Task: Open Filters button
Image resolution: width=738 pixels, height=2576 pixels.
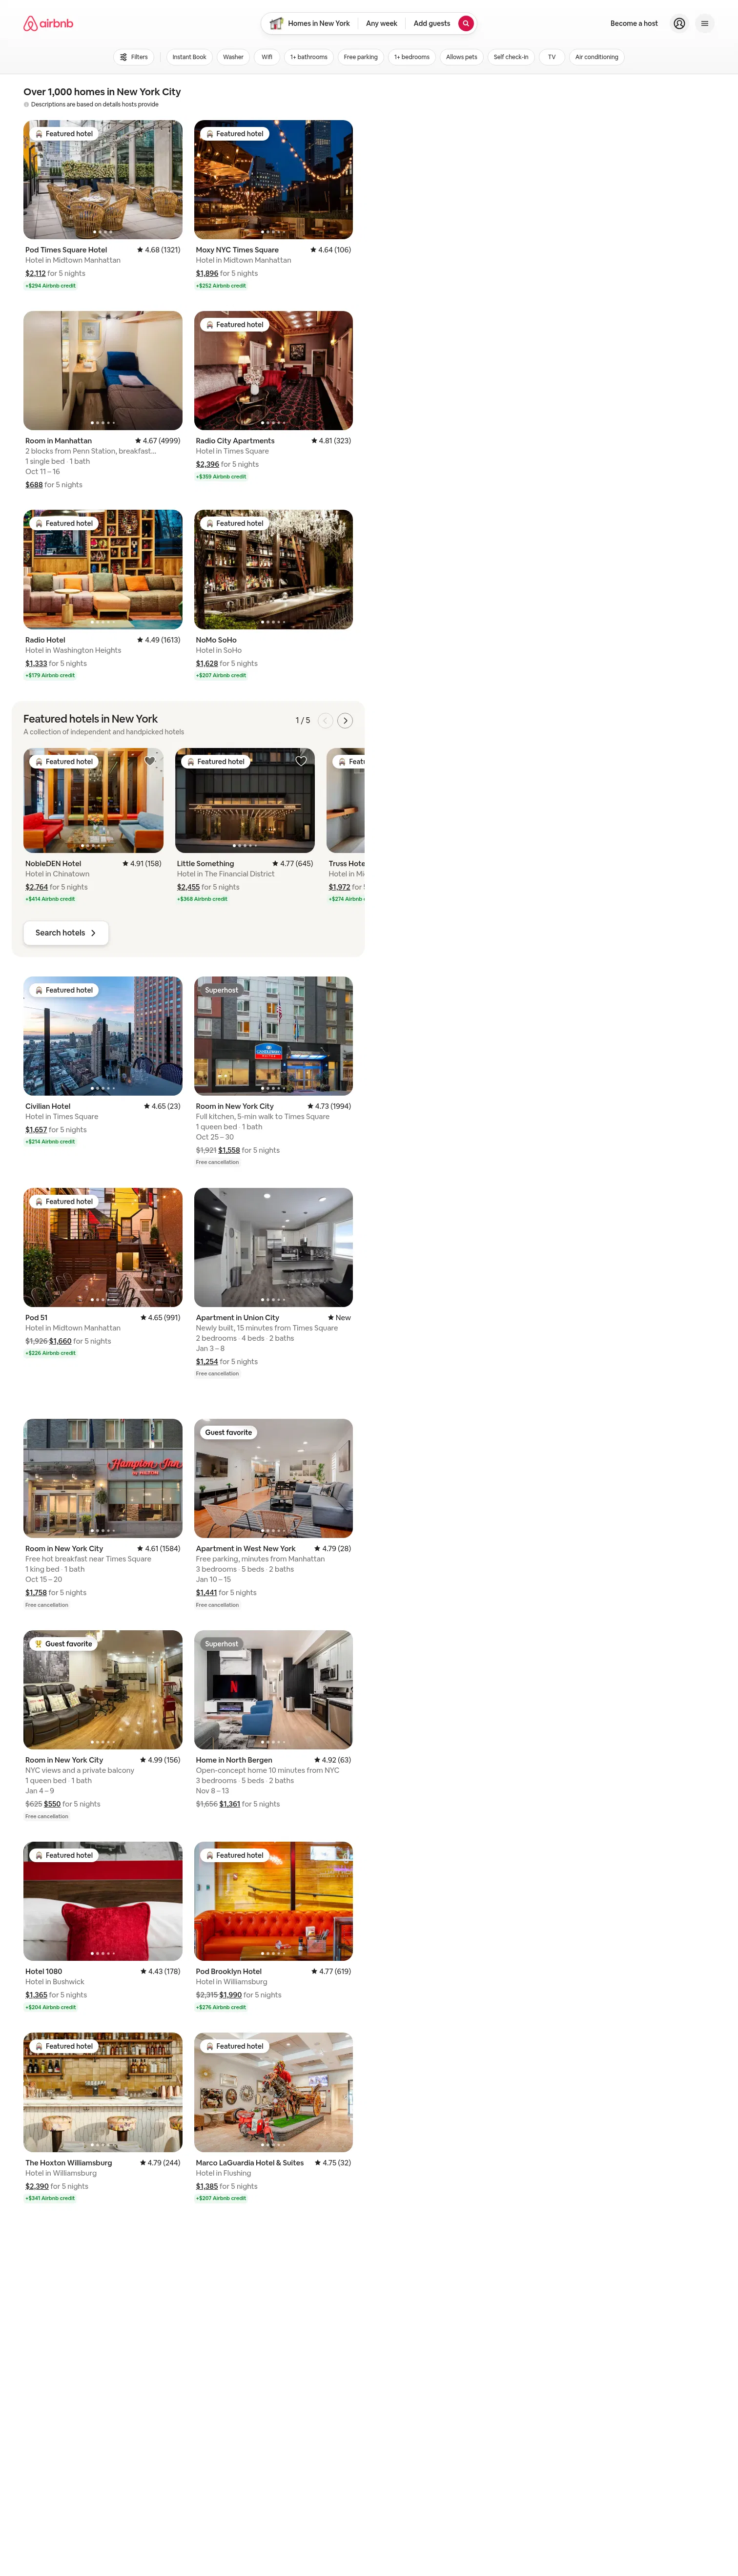Action: (x=134, y=57)
